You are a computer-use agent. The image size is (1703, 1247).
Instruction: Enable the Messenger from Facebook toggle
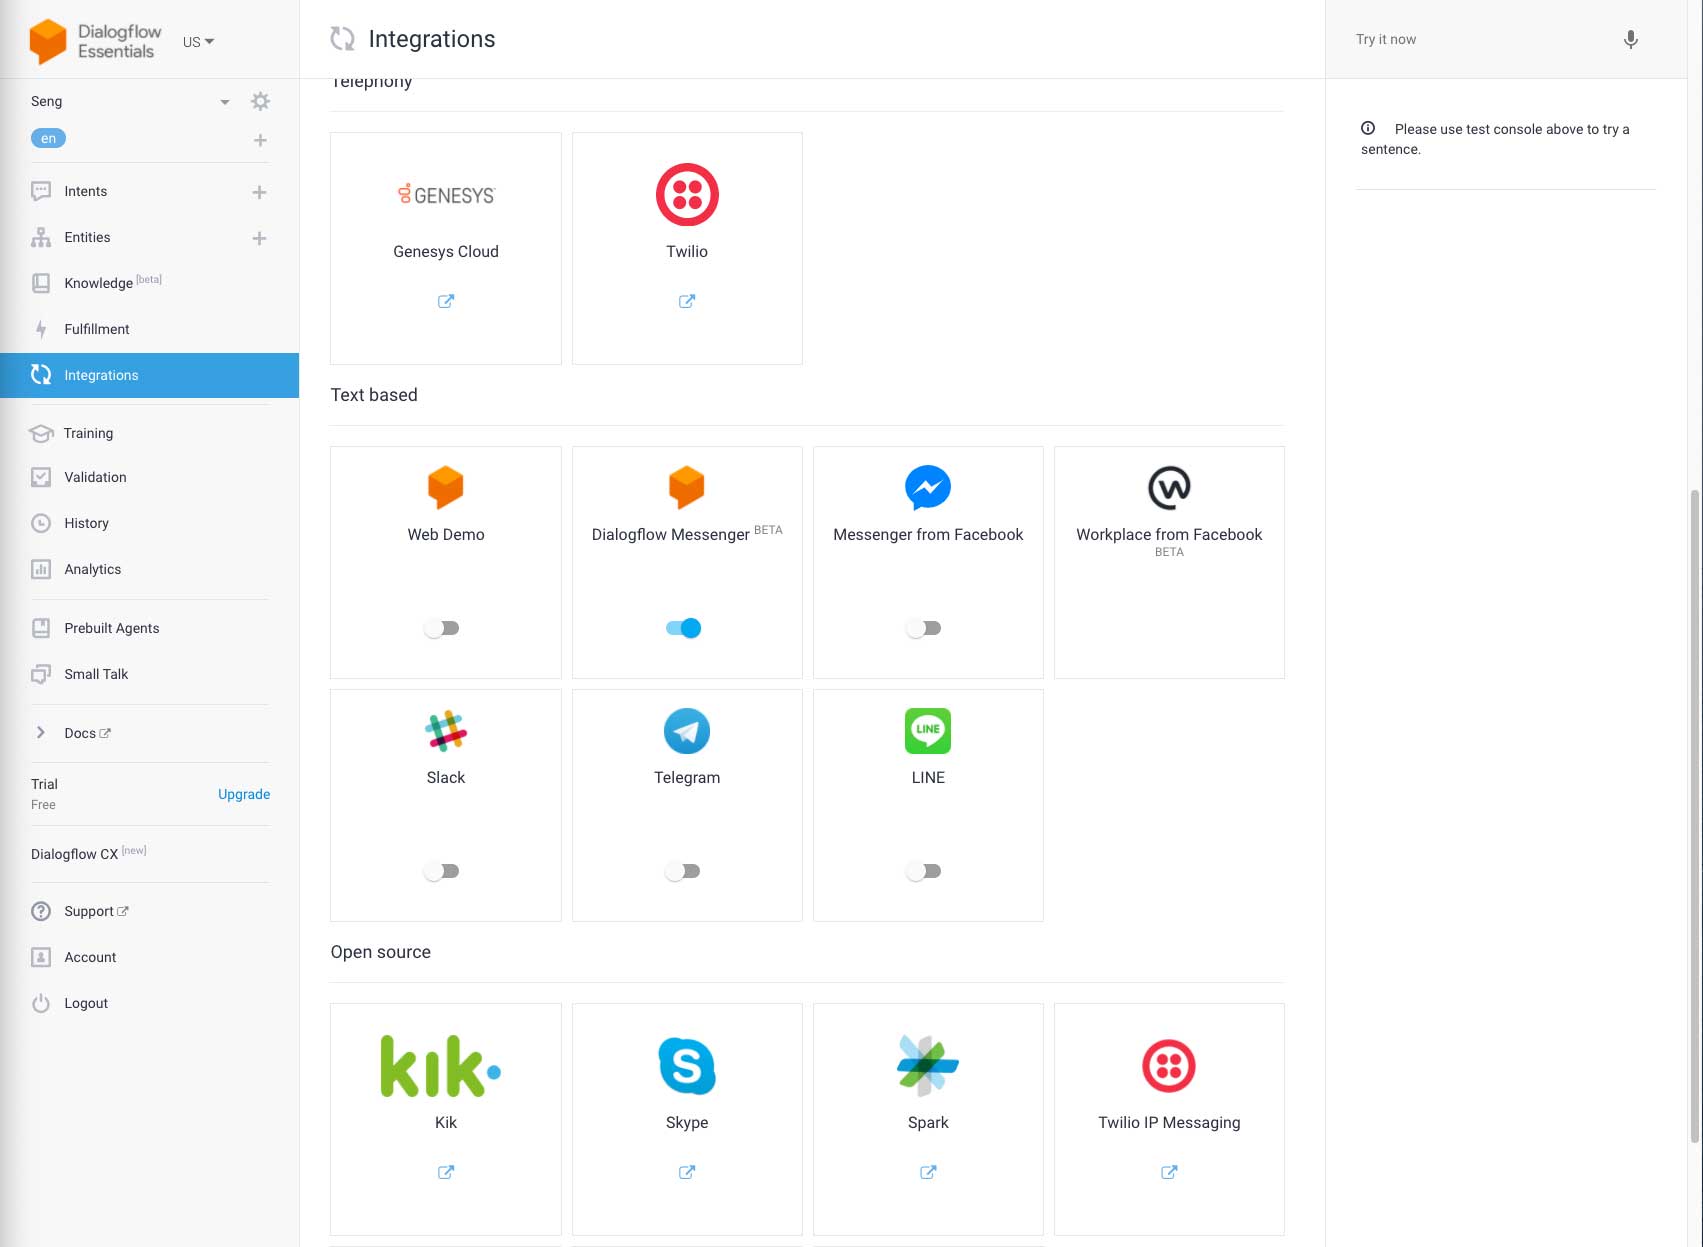[x=923, y=628]
